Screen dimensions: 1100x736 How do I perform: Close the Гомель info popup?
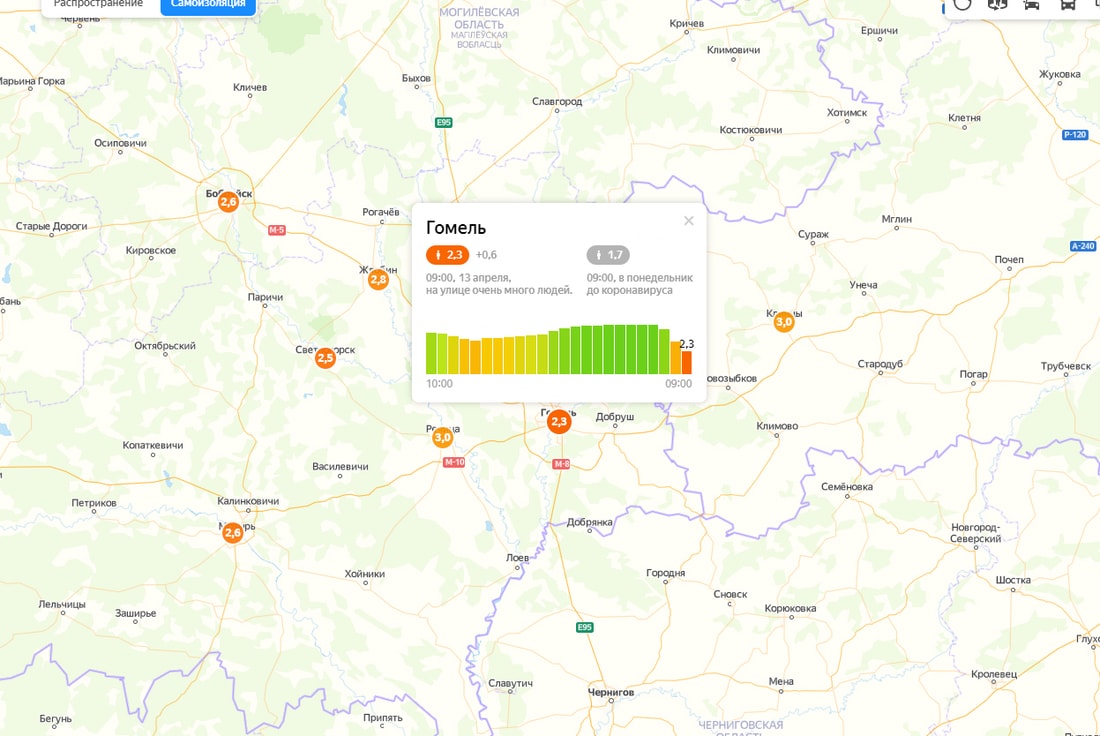pyautogui.click(x=688, y=221)
